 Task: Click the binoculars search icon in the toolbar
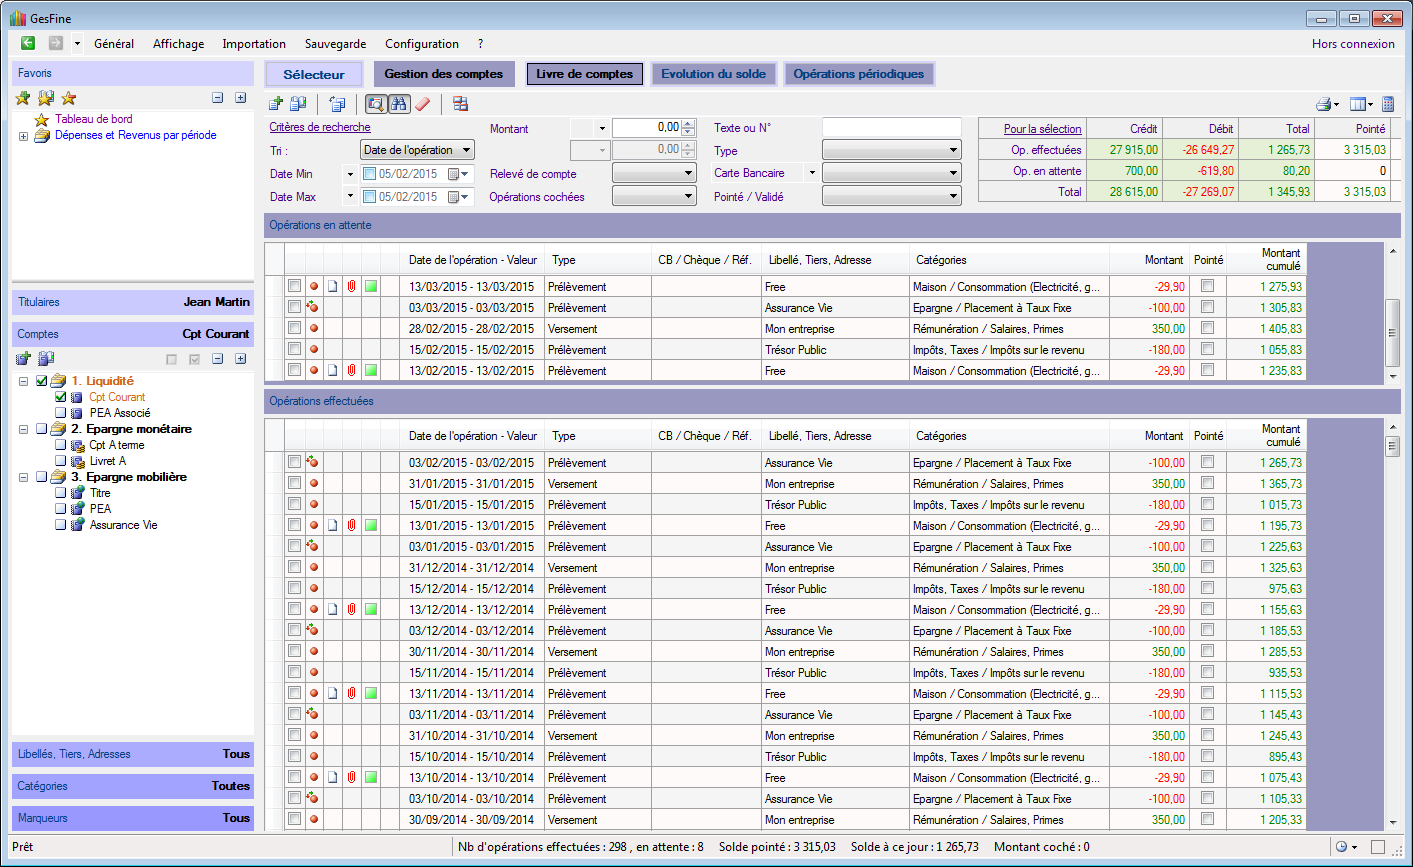(399, 104)
